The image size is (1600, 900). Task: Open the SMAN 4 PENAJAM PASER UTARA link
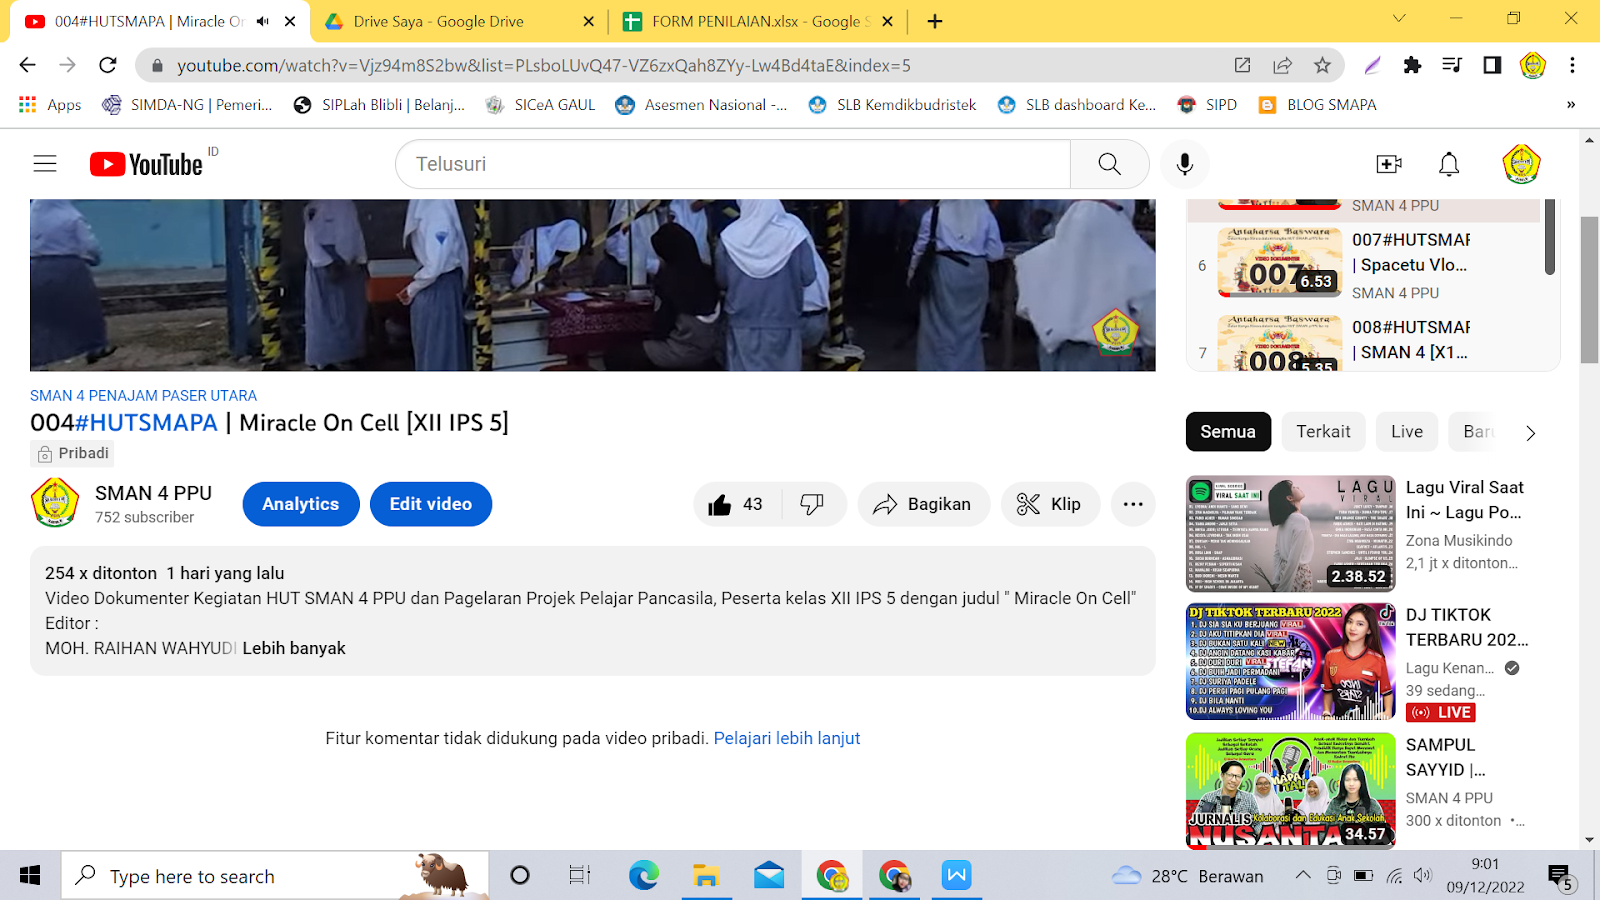tap(143, 396)
